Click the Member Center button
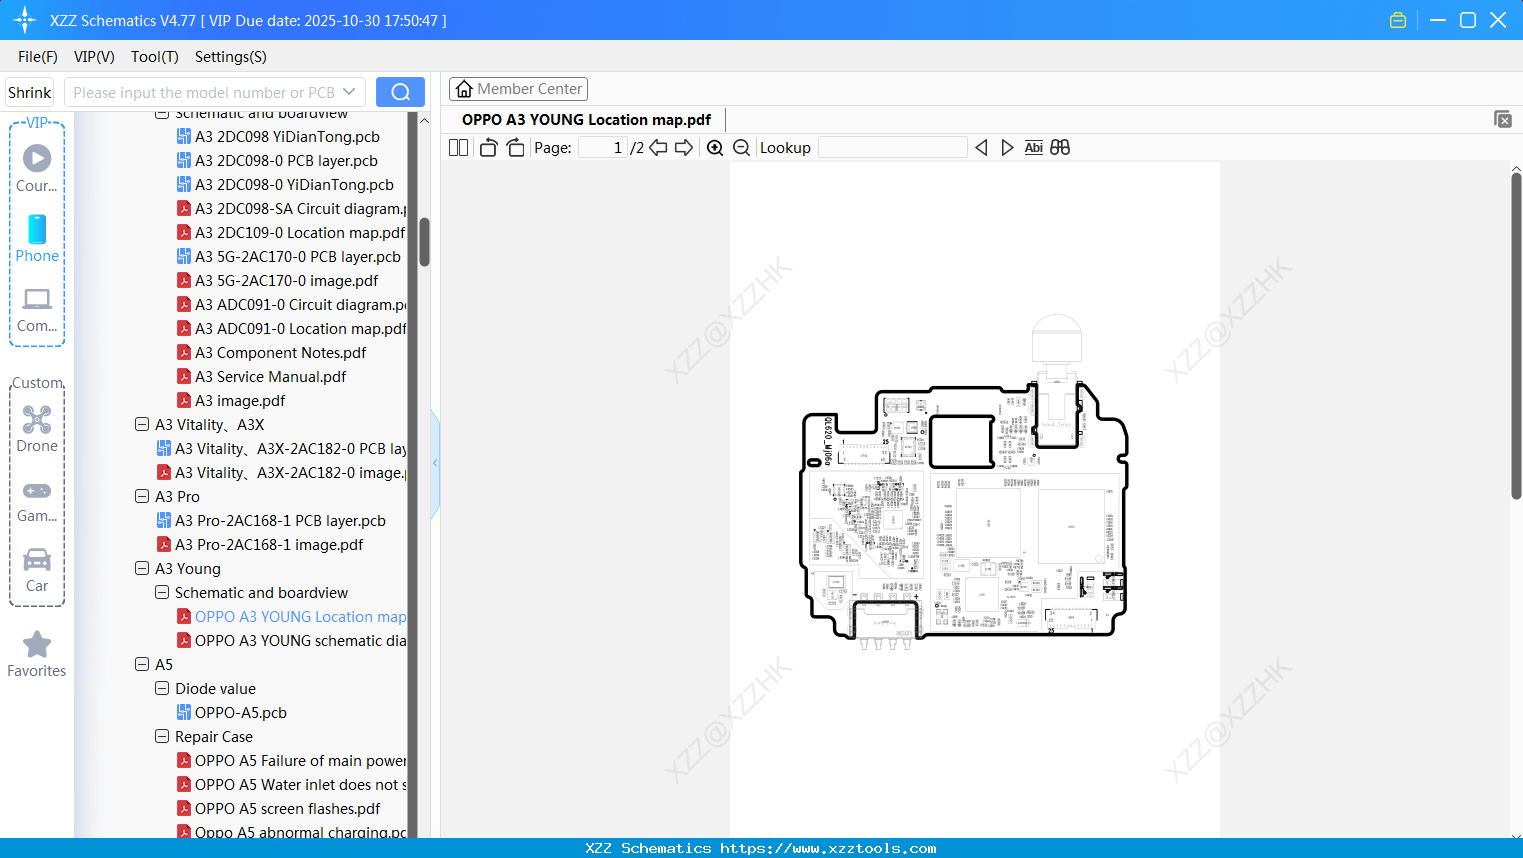The width and height of the screenshot is (1523, 858). 518,89
